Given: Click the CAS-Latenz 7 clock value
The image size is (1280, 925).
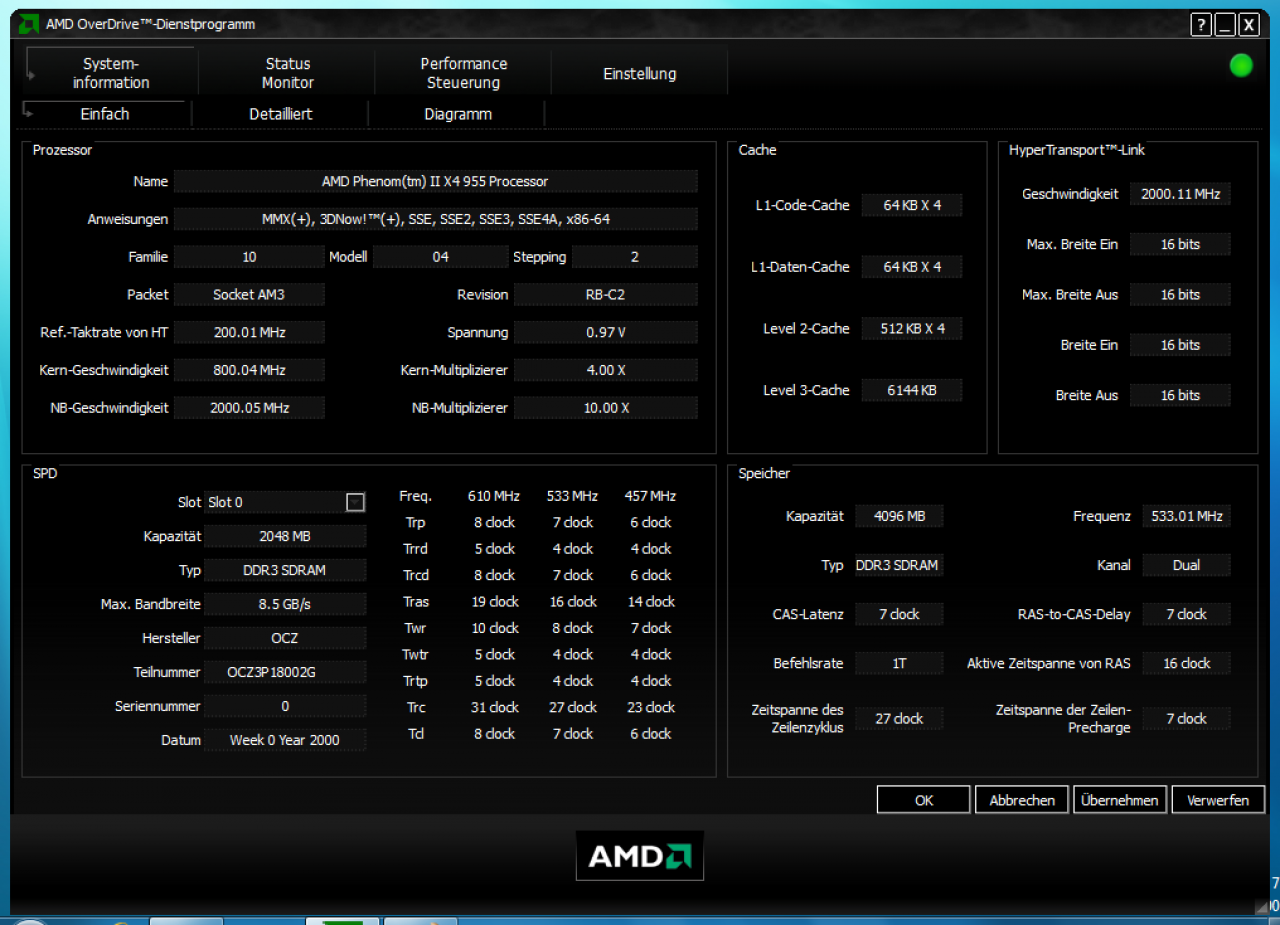Looking at the screenshot, I should click(x=899, y=614).
